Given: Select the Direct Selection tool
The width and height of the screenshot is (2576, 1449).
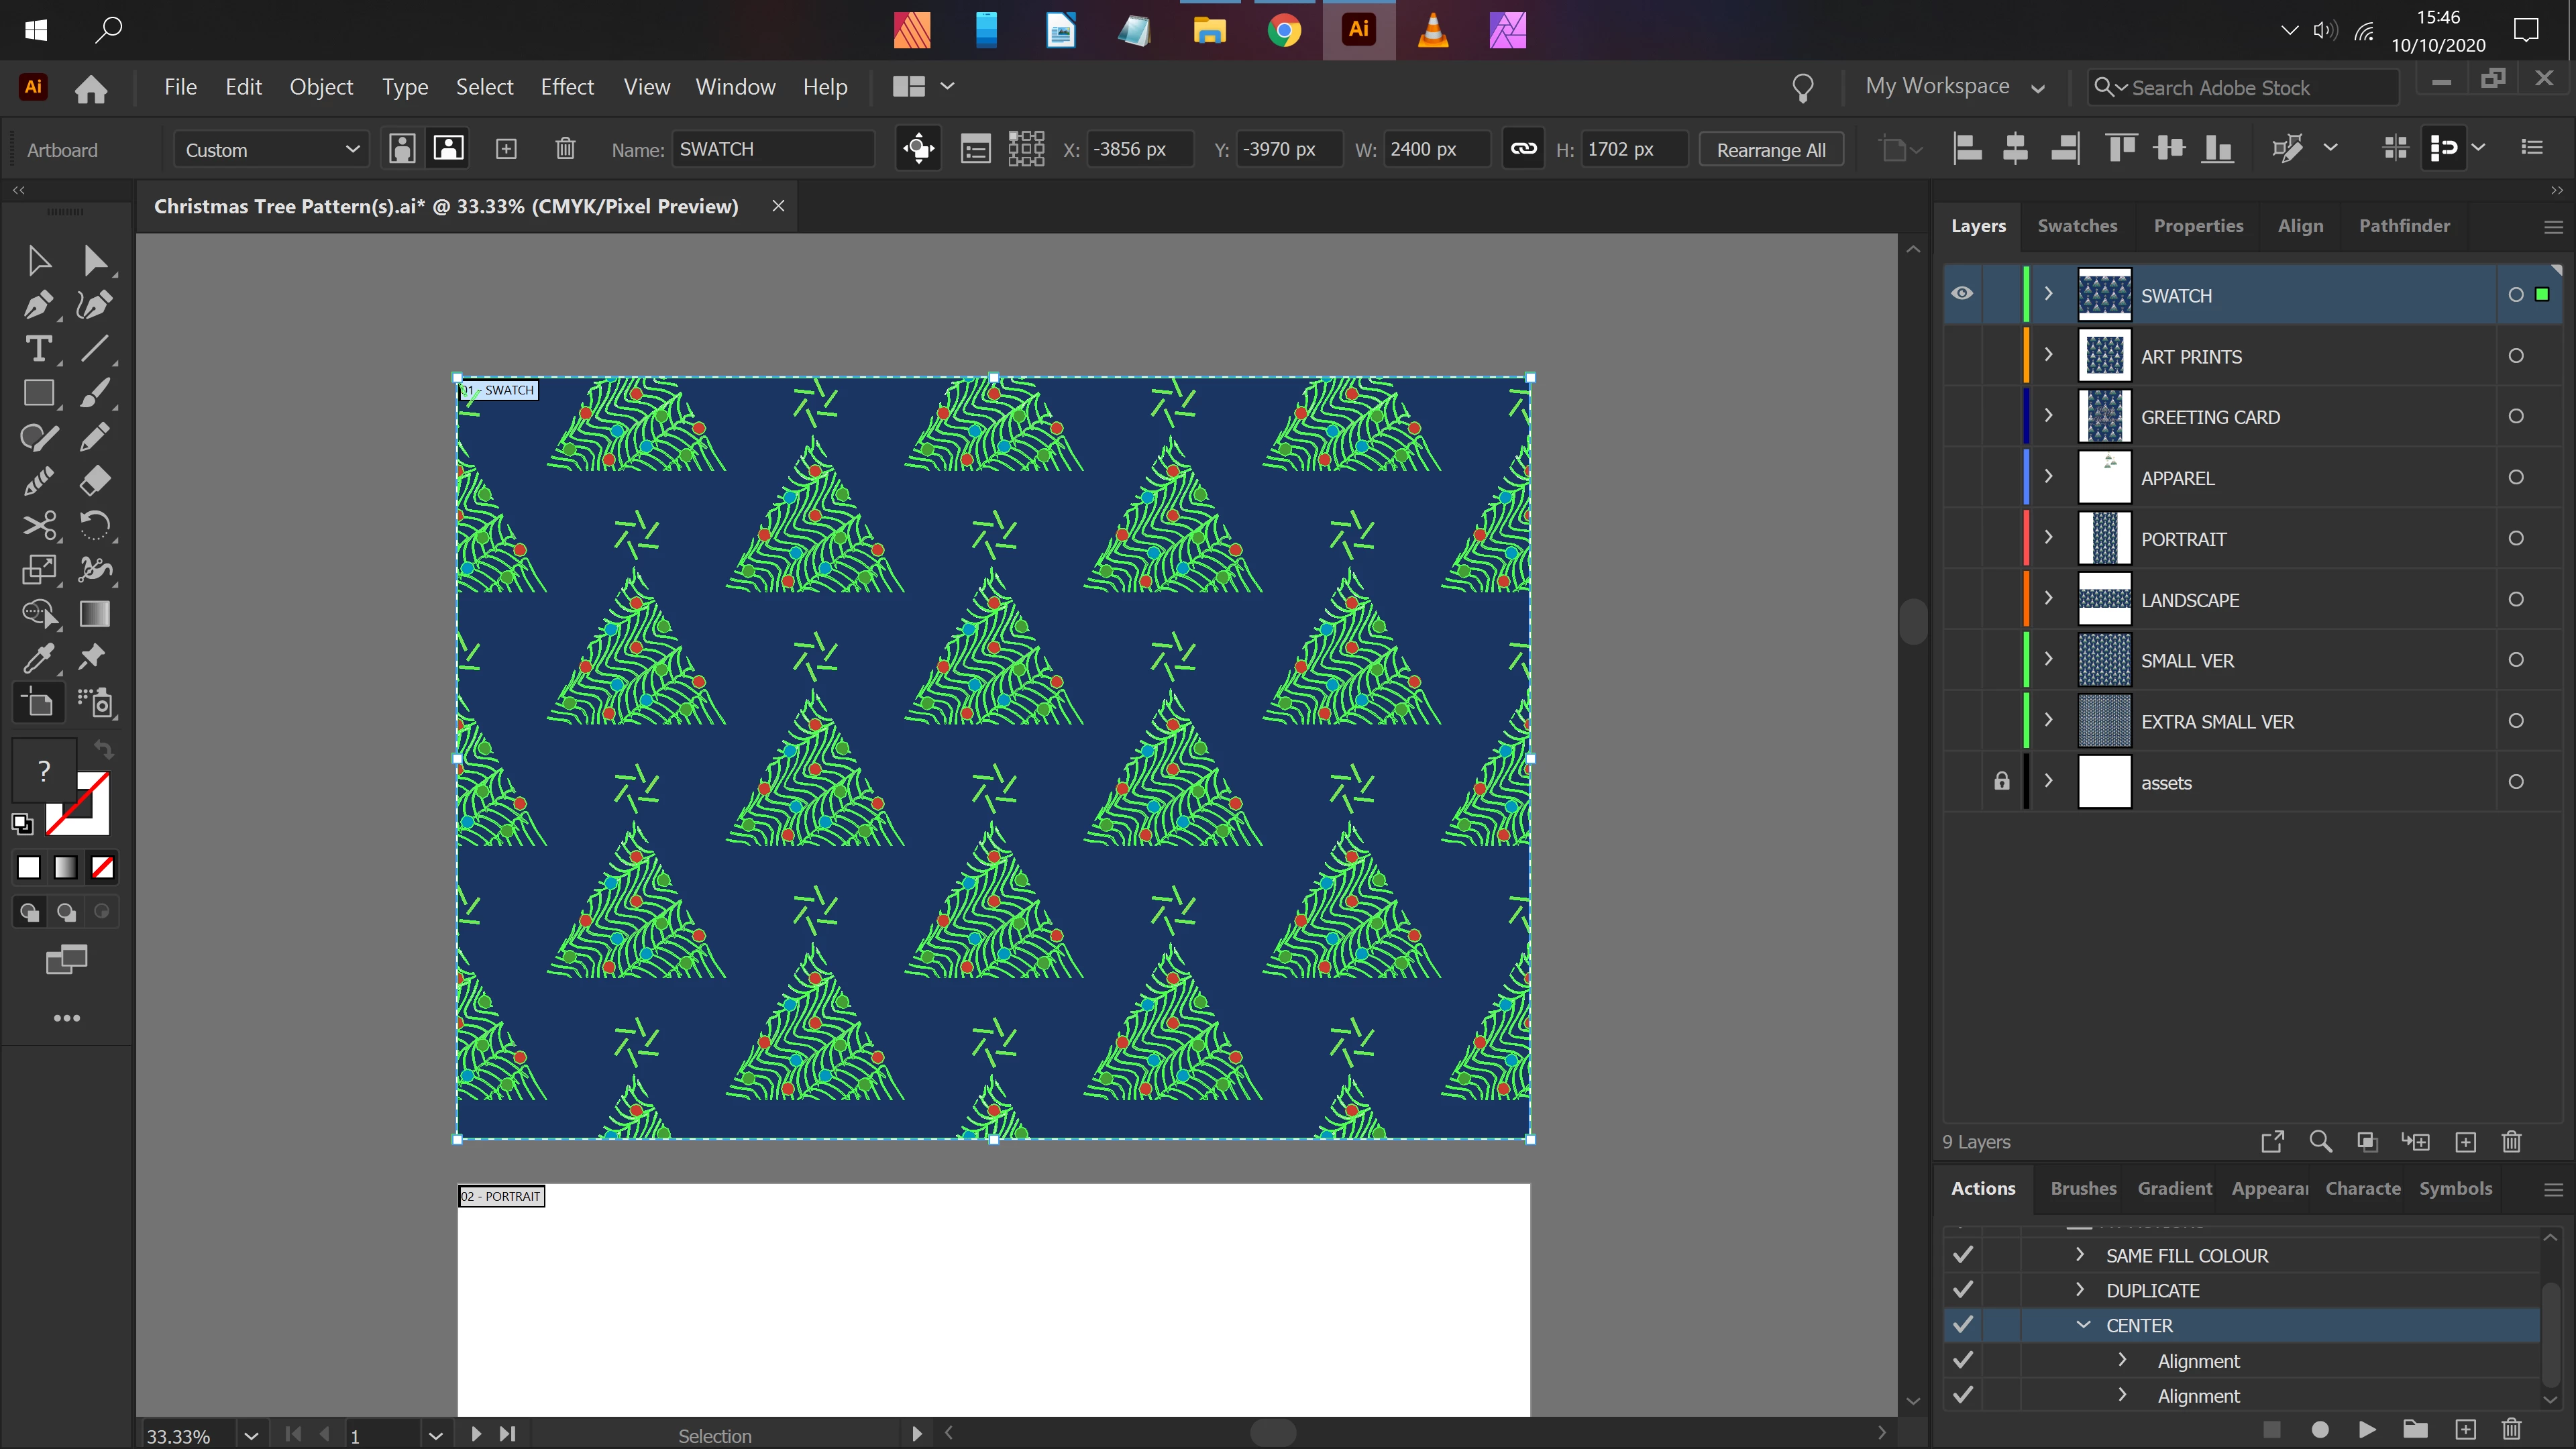Looking at the screenshot, I should pyautogui.click(x=95, y=261).
